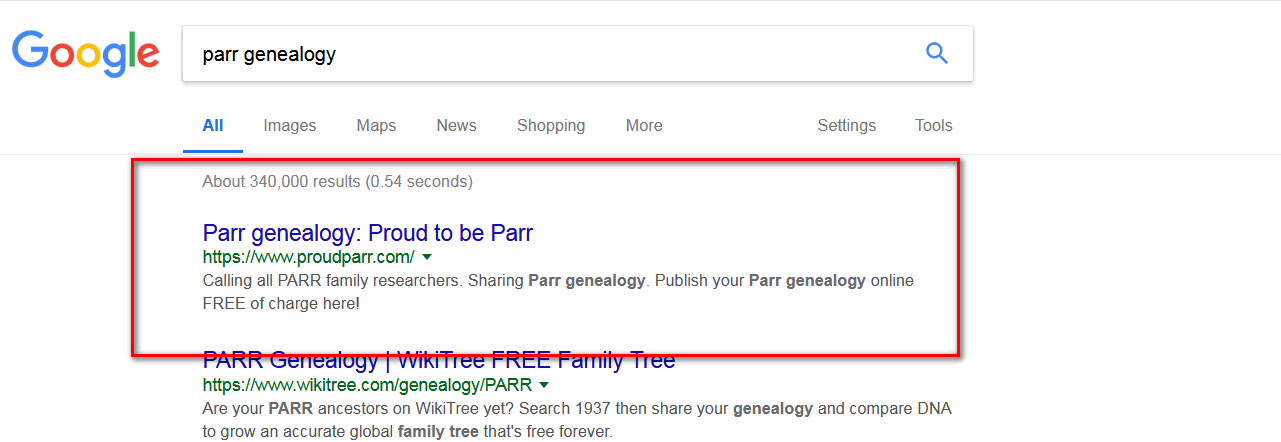Viewport: 1281px width, 442px height.
Task: Open 'Parr genealogy: Proud to be Parr' result
Action: (368, 233)
